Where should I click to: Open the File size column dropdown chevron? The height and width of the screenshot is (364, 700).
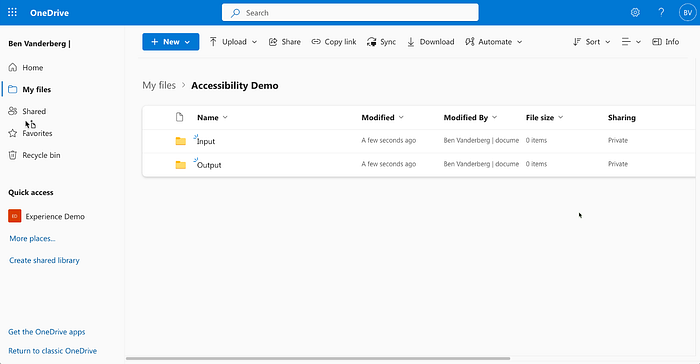560,117
